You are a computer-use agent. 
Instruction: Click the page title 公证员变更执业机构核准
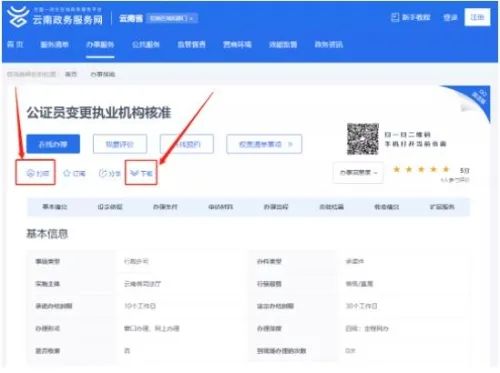[99, 113]
